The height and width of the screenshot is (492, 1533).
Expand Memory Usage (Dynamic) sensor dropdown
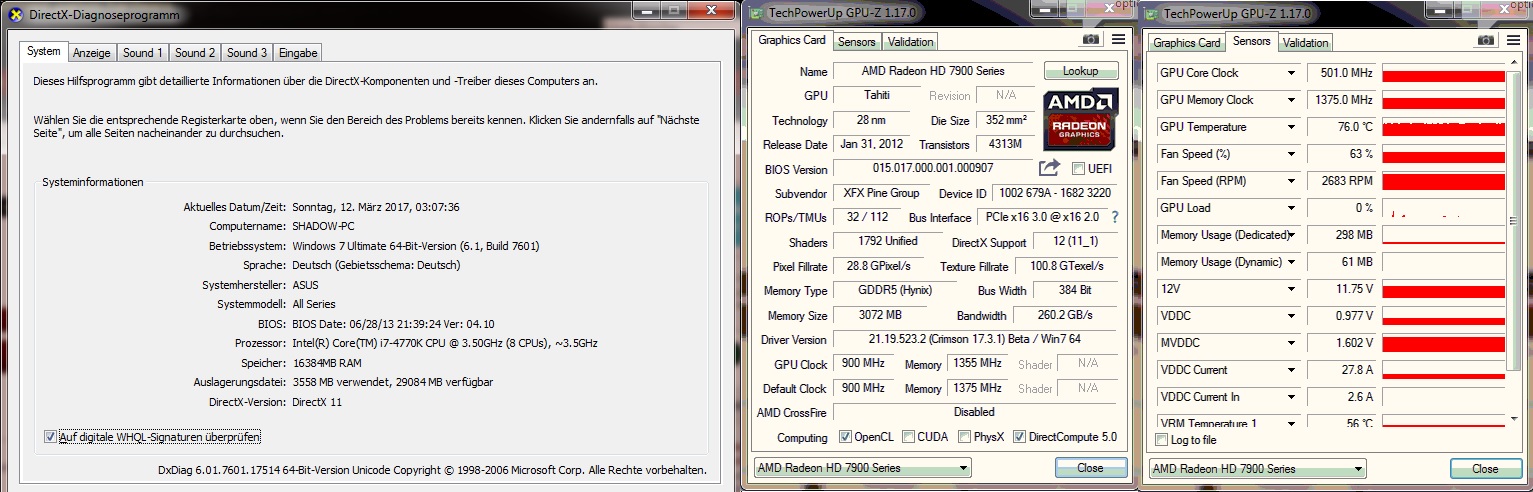pos(1291,262)
